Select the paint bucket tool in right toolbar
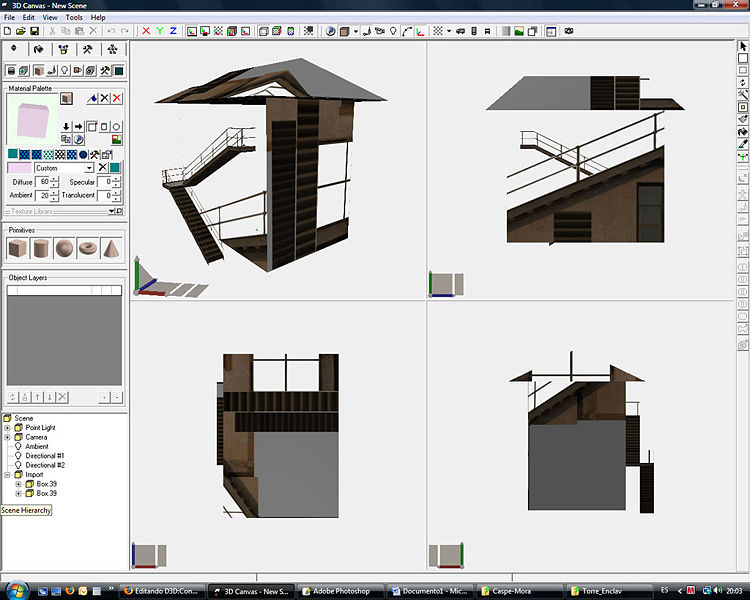 742,131
